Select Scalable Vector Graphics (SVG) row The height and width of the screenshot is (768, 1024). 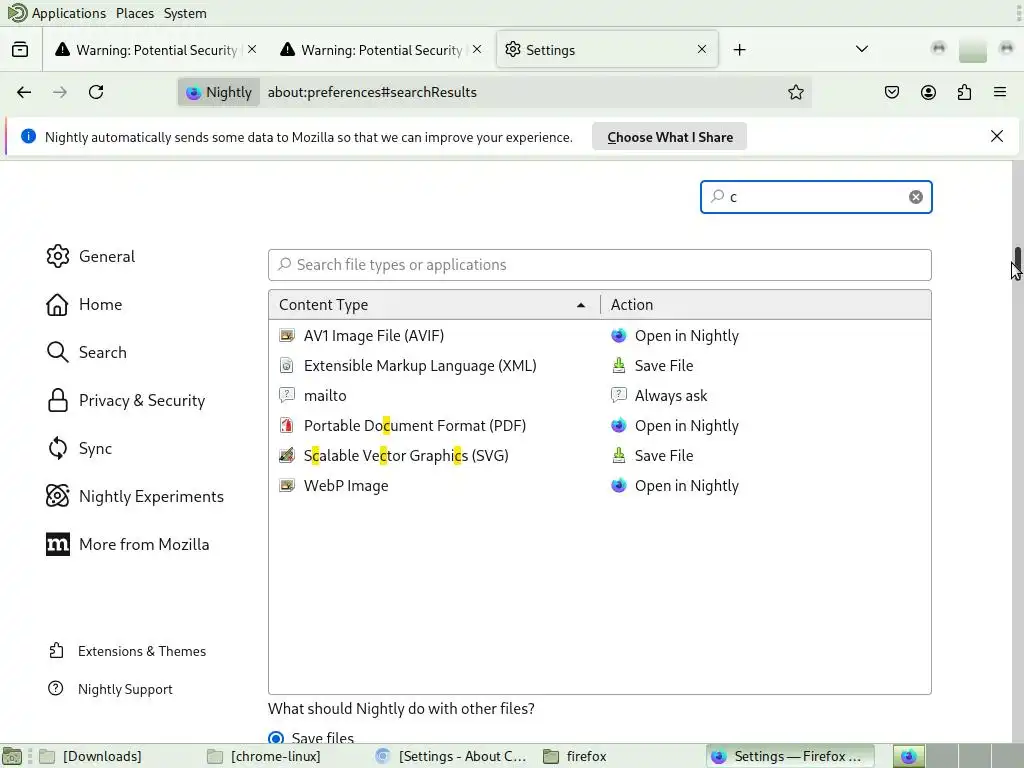click(x=600, y=456)
